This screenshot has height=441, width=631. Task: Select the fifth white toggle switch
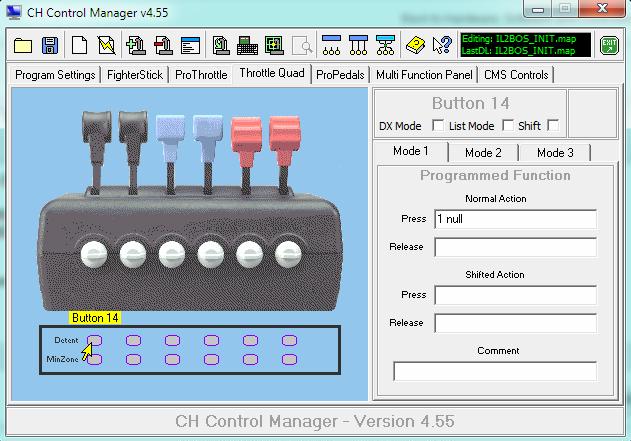(250, 255)
